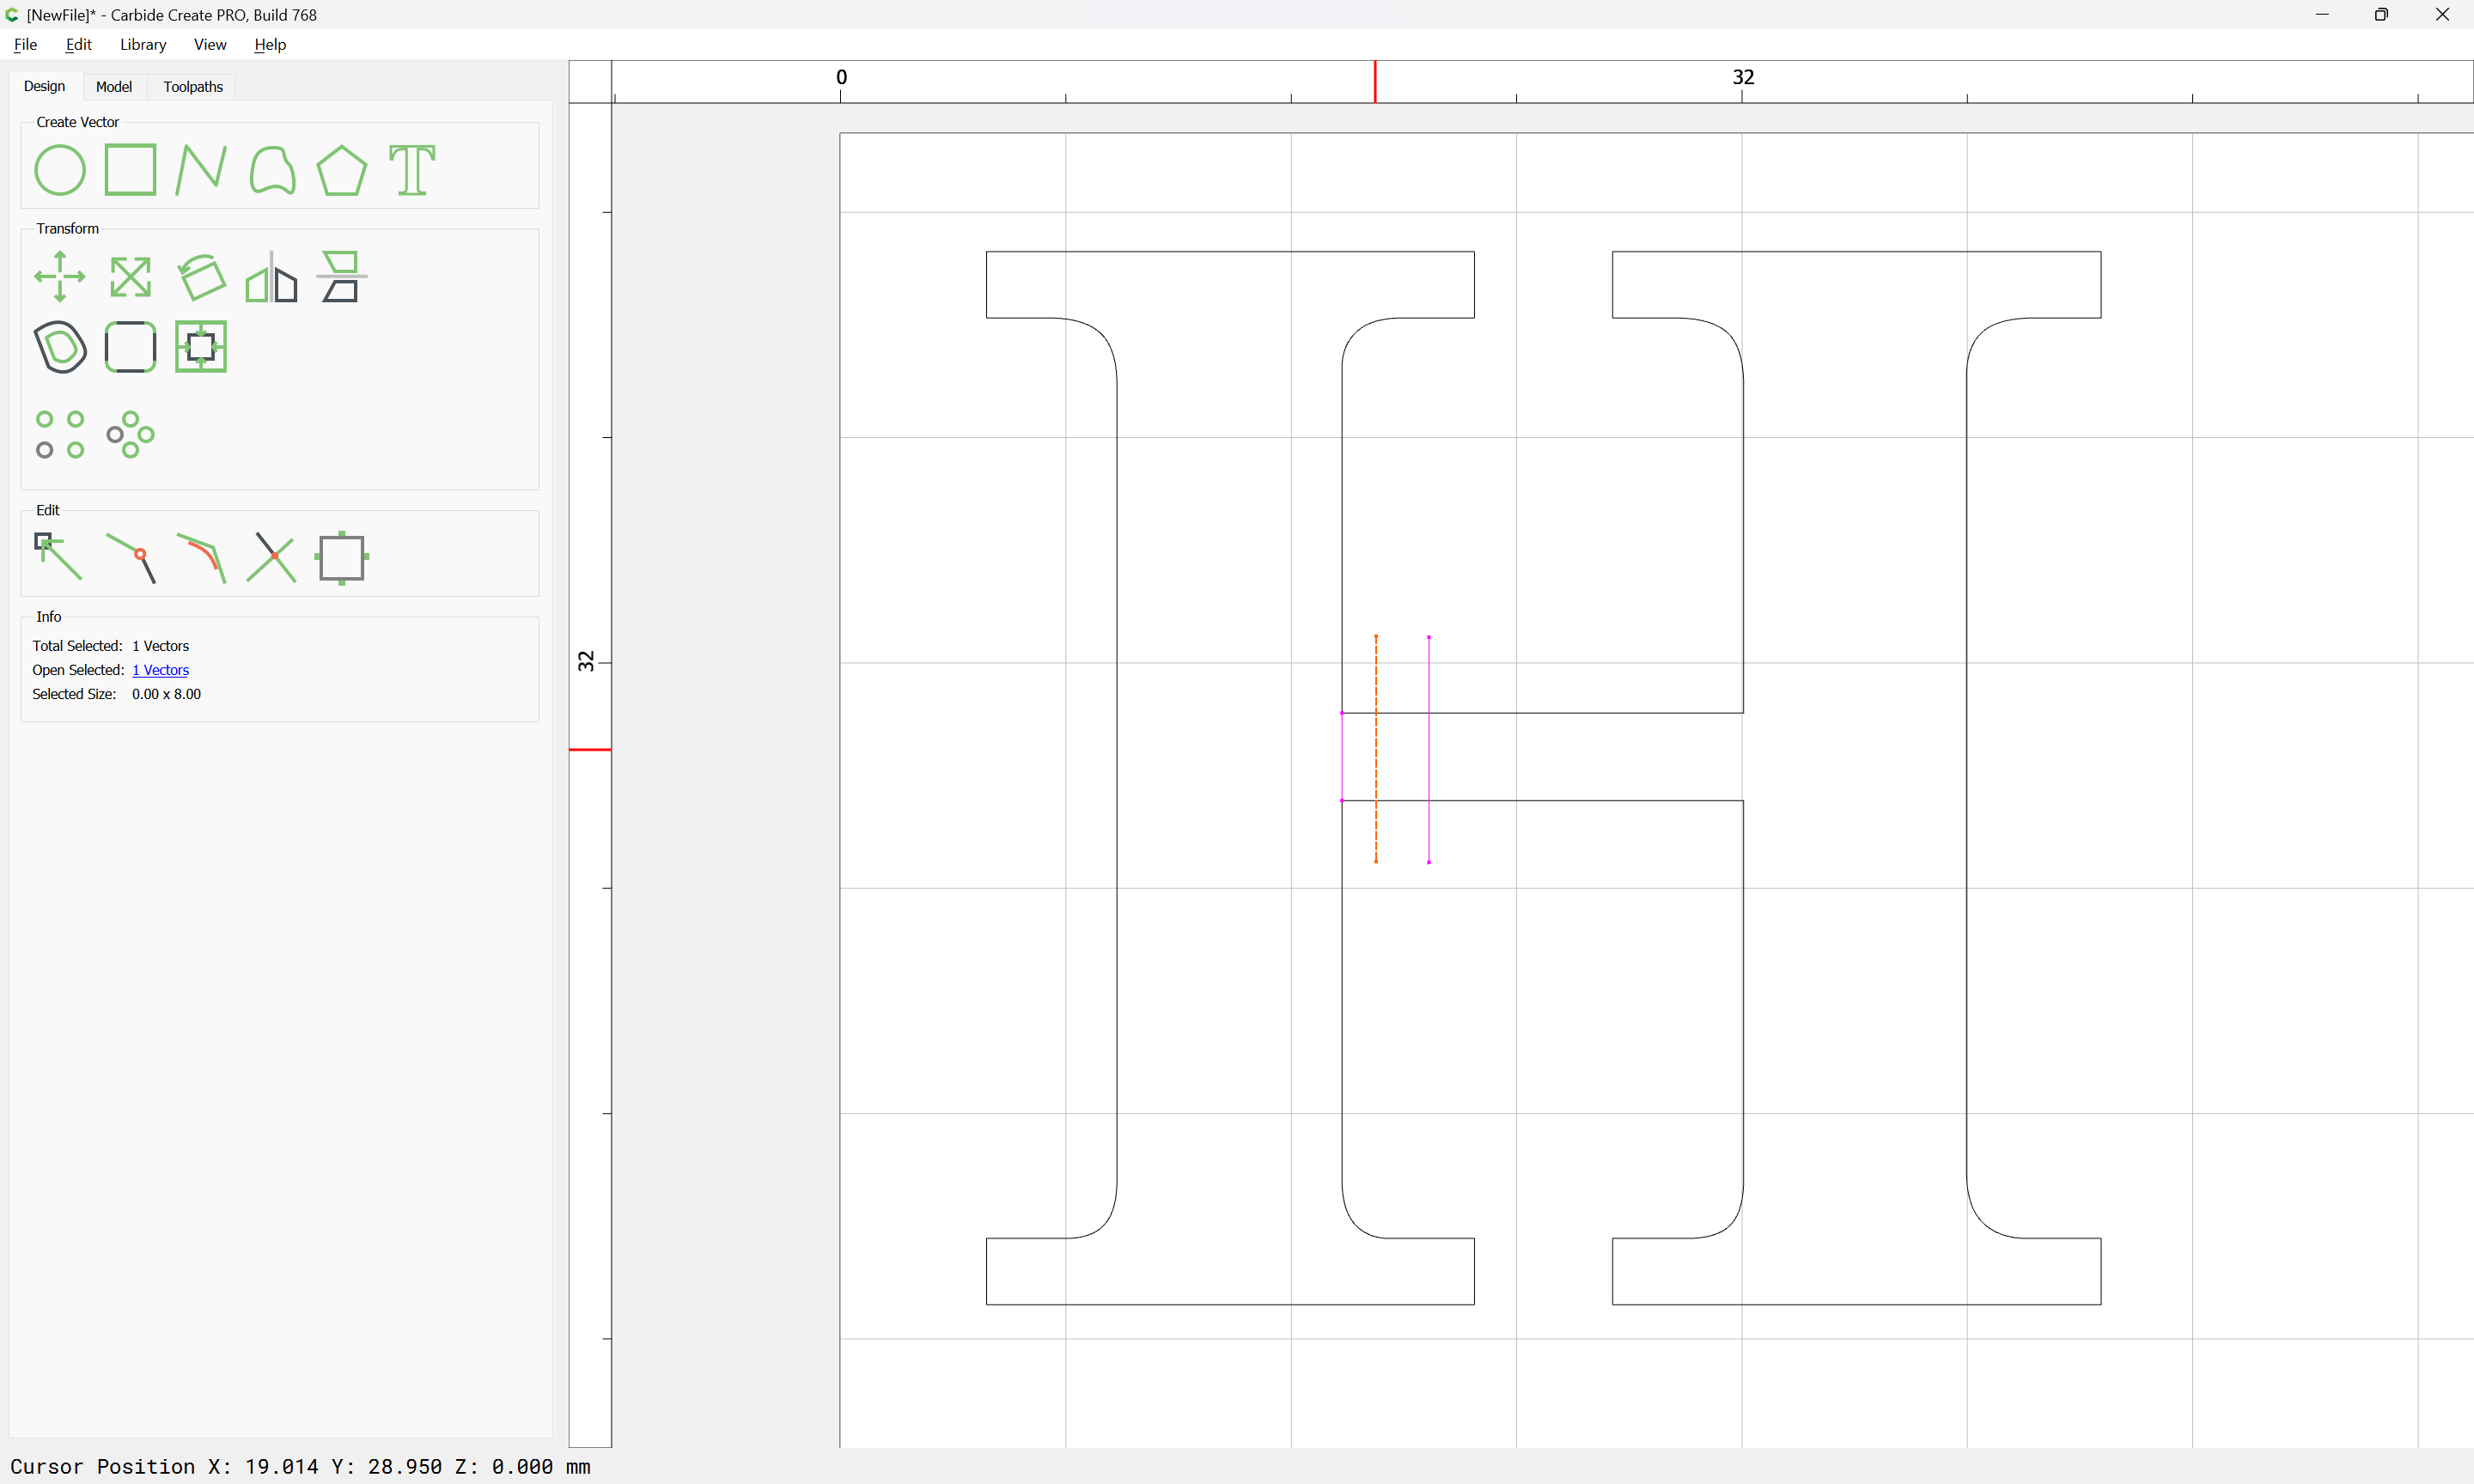Open the Circular Array tool

130,435
